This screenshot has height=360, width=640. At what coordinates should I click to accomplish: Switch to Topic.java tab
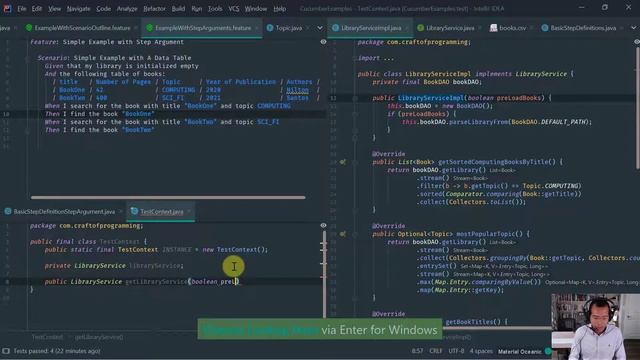coord(289,28)
